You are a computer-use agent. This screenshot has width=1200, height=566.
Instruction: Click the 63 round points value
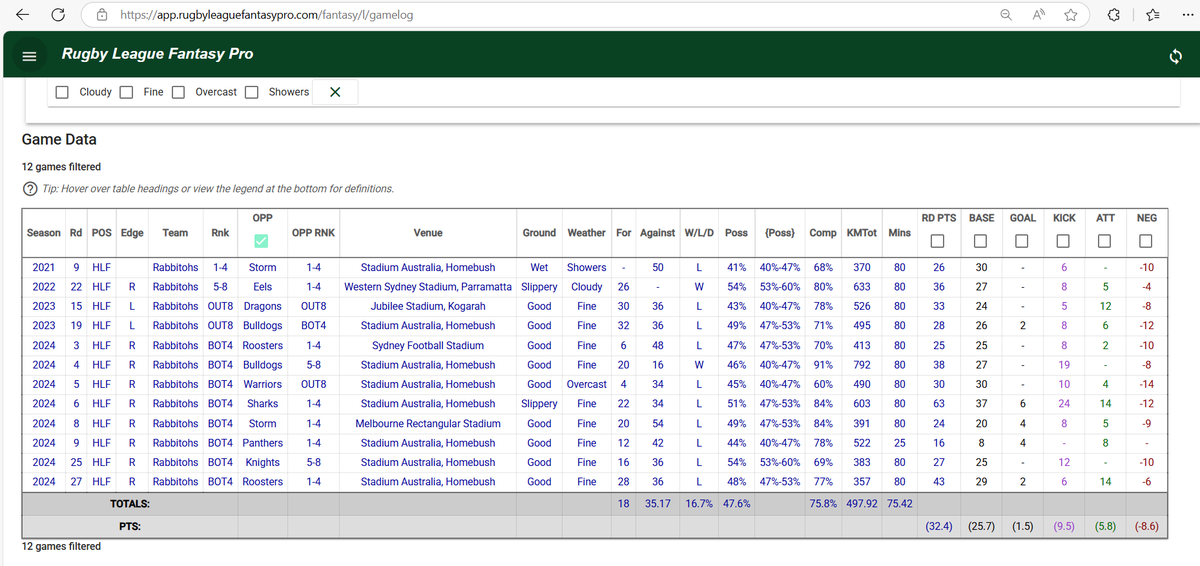[939, 404]
